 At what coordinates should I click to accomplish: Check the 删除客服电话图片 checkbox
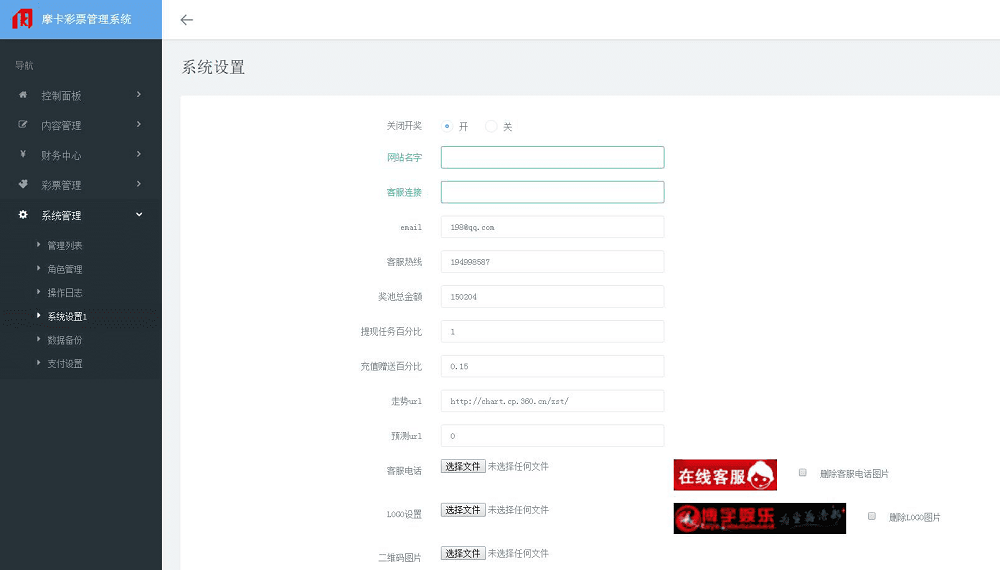[802, 472]
